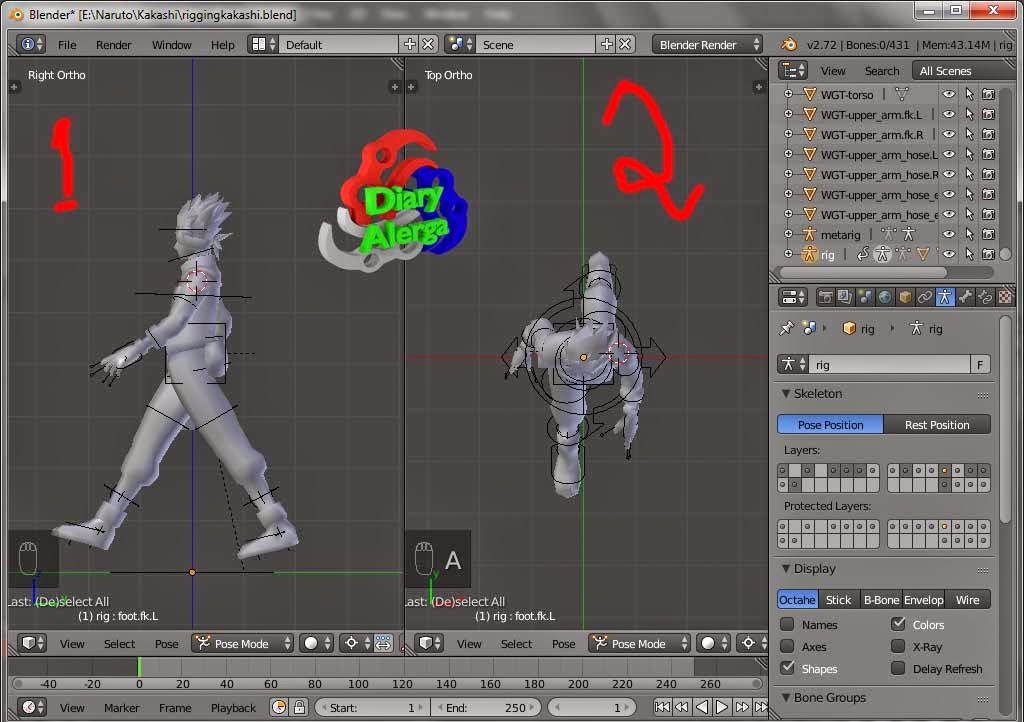Delete the current Scene with X button
Image resolution: width=1024 pixels, height=722 pixels.
pos(625,44)
